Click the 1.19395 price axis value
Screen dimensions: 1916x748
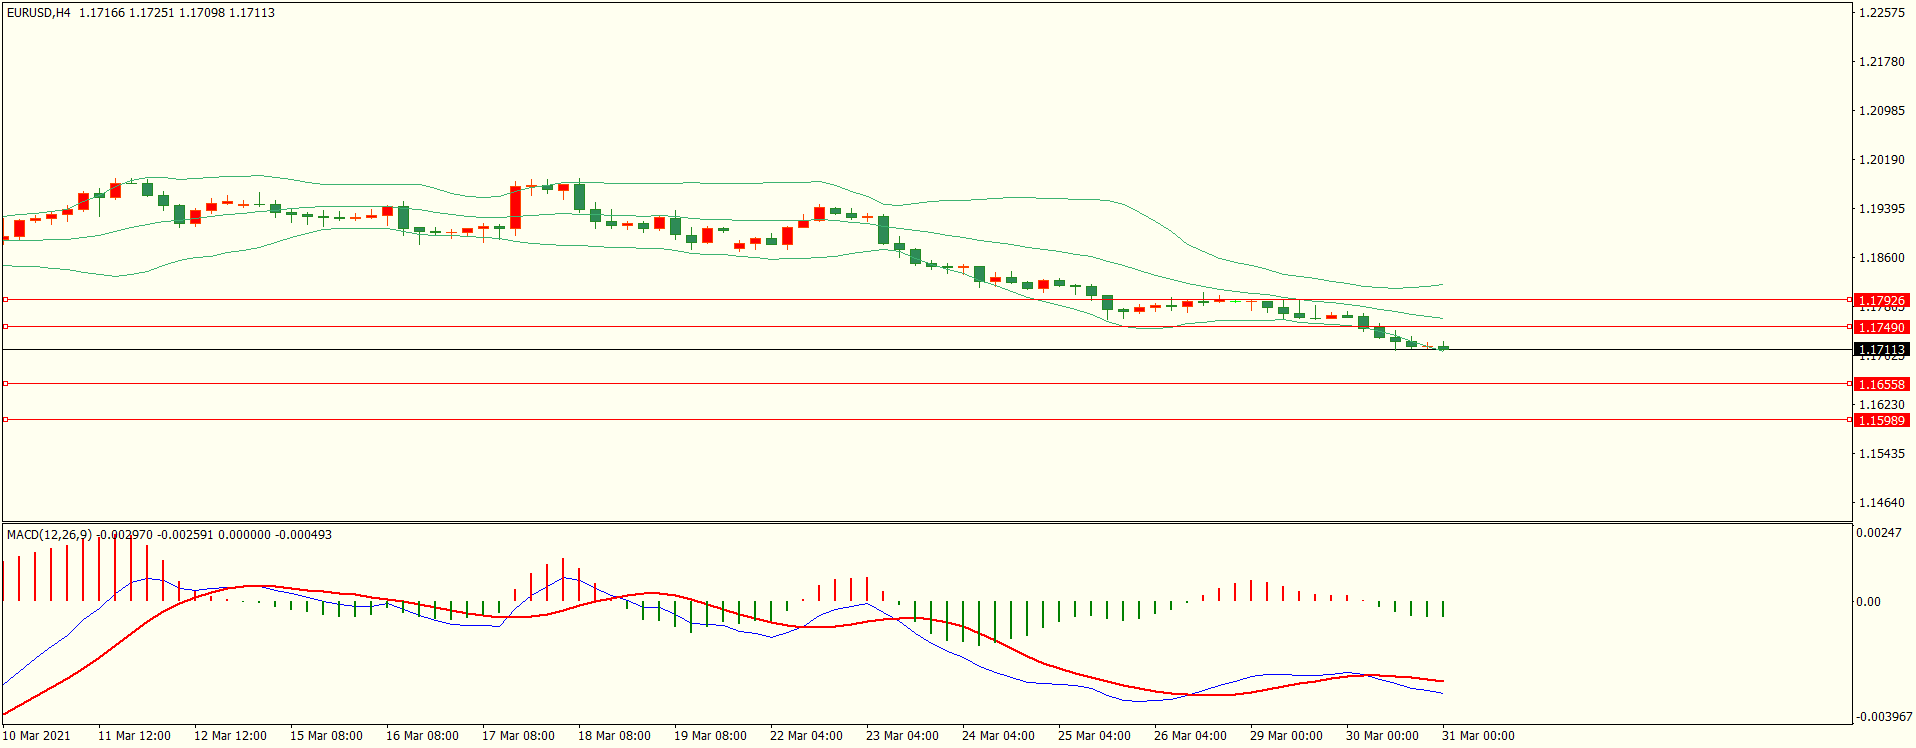1882,209
